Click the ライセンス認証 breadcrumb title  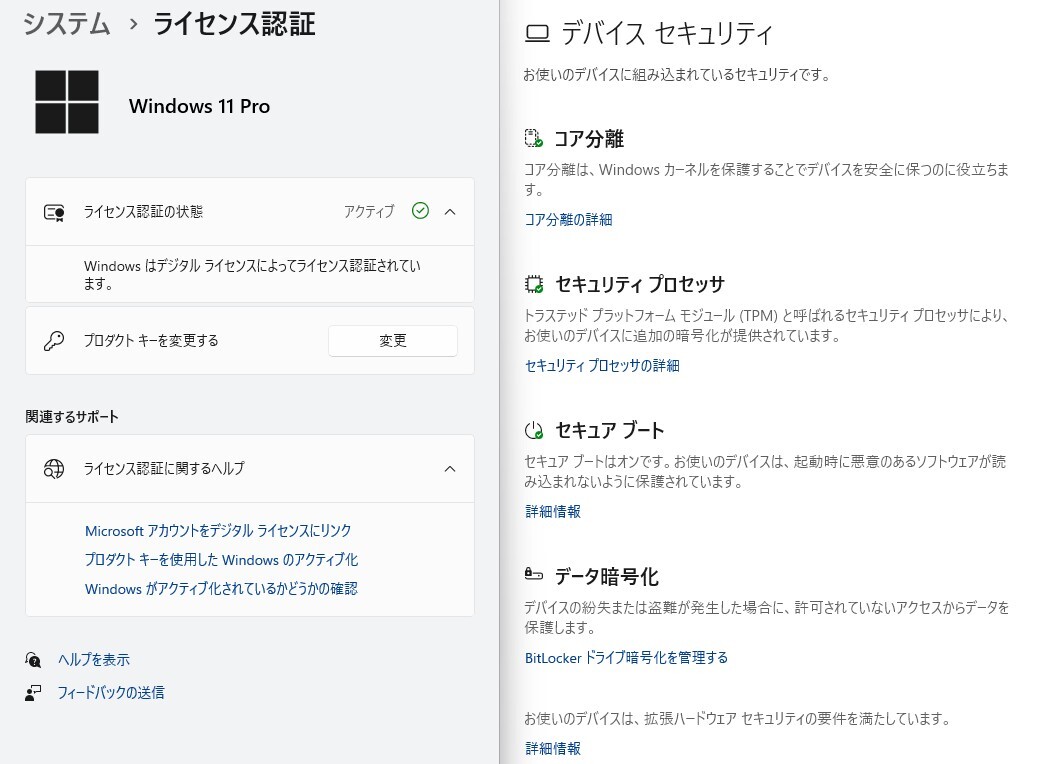(x=234, y=24)
